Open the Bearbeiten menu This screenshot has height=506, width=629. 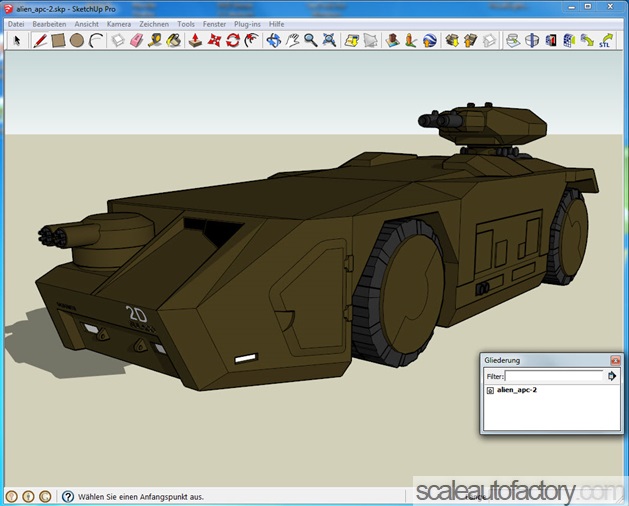pos(49,24)
